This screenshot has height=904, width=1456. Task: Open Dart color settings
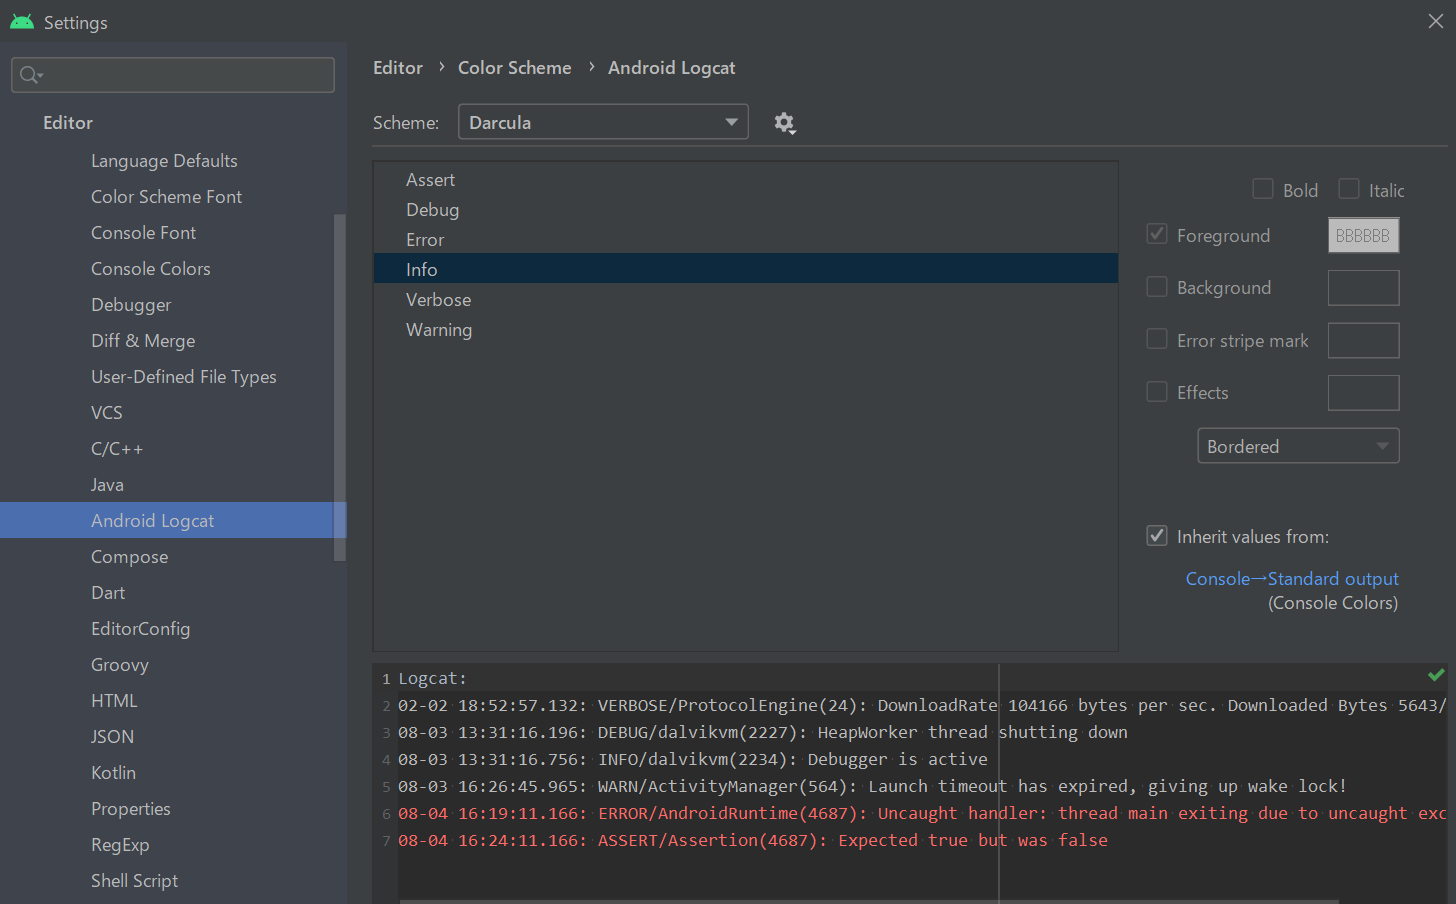[x=108, y=593]
